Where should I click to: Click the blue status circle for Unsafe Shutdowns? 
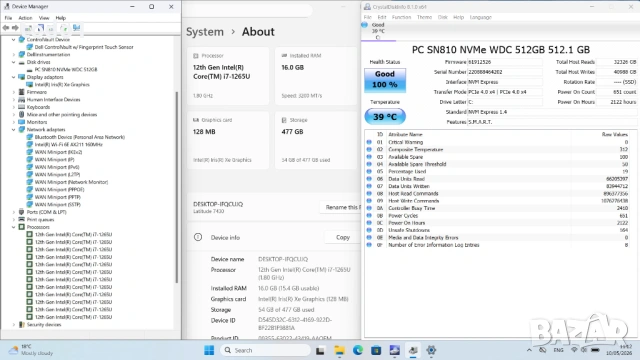click(x=369, y=230)
